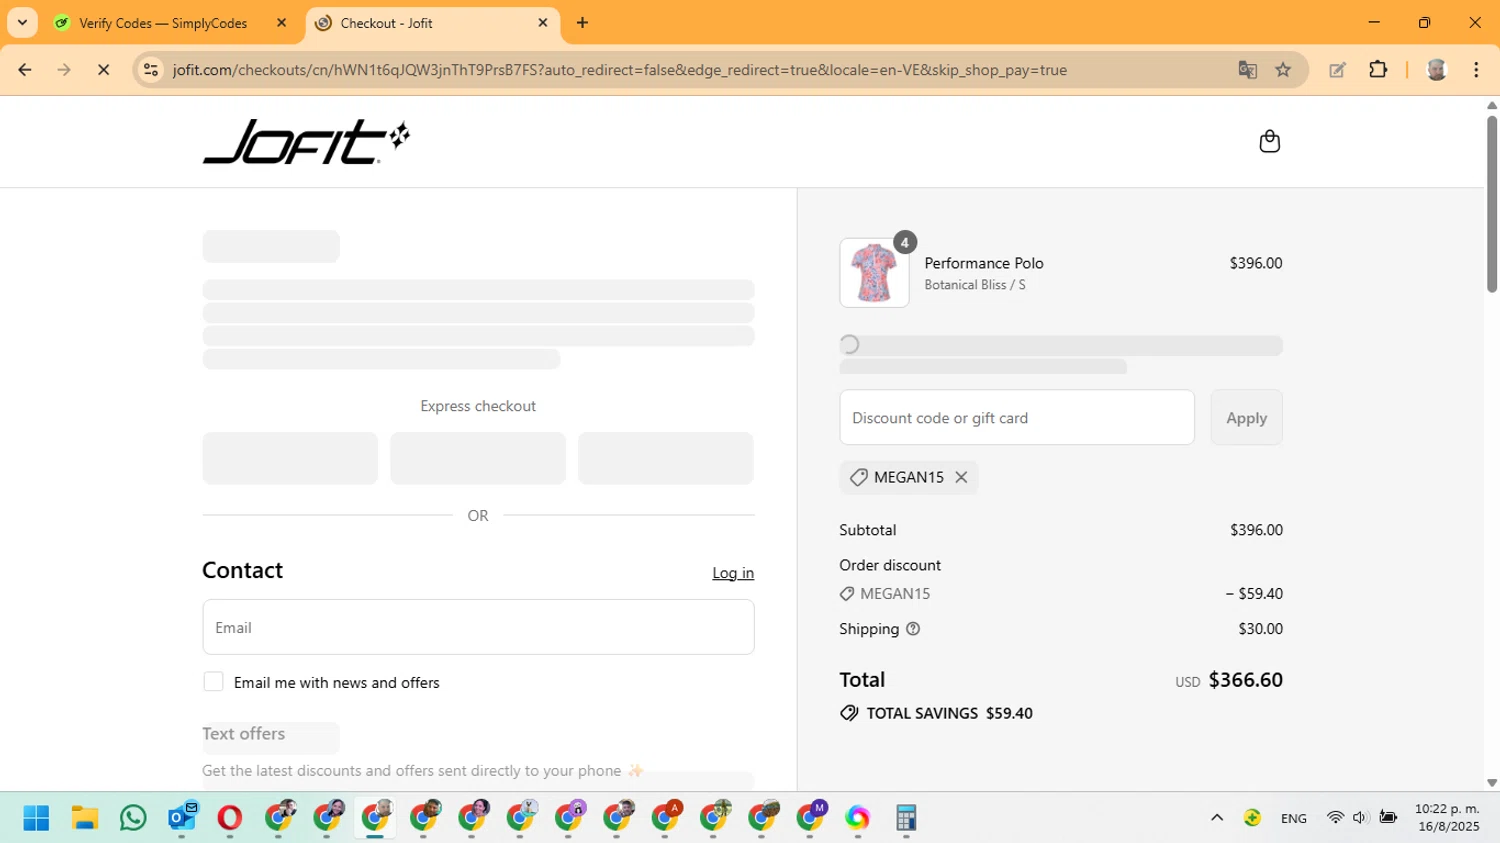Click the Email input field

[478, 627]
